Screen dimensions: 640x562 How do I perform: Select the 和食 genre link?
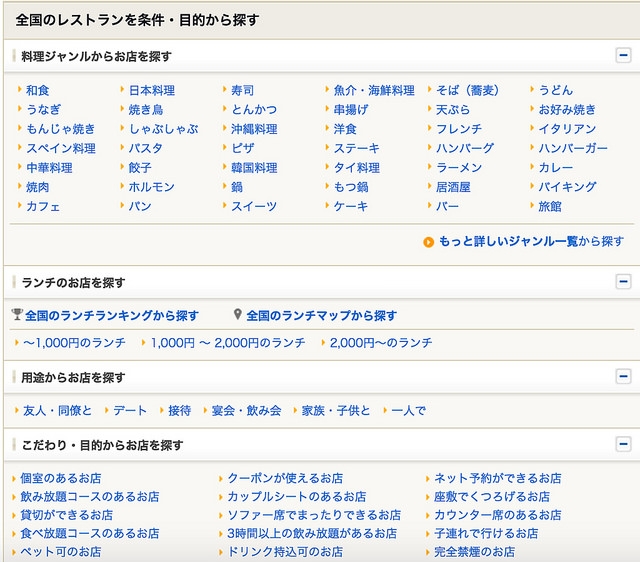[x=38, y=90]
